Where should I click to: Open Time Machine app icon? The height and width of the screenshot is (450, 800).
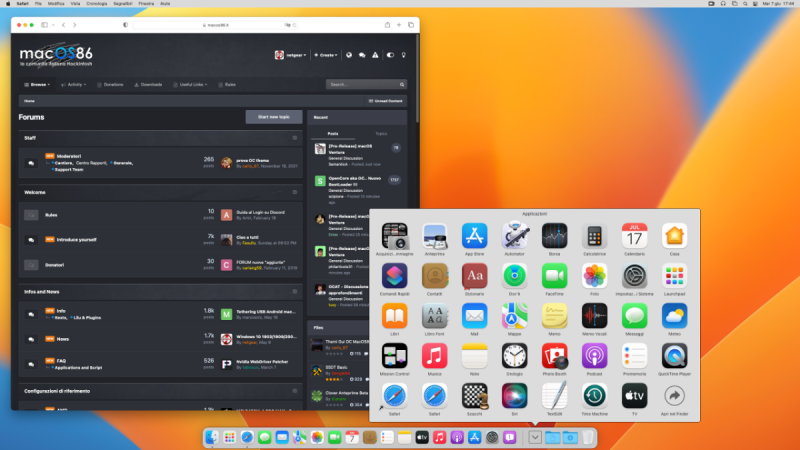(594, 396)
